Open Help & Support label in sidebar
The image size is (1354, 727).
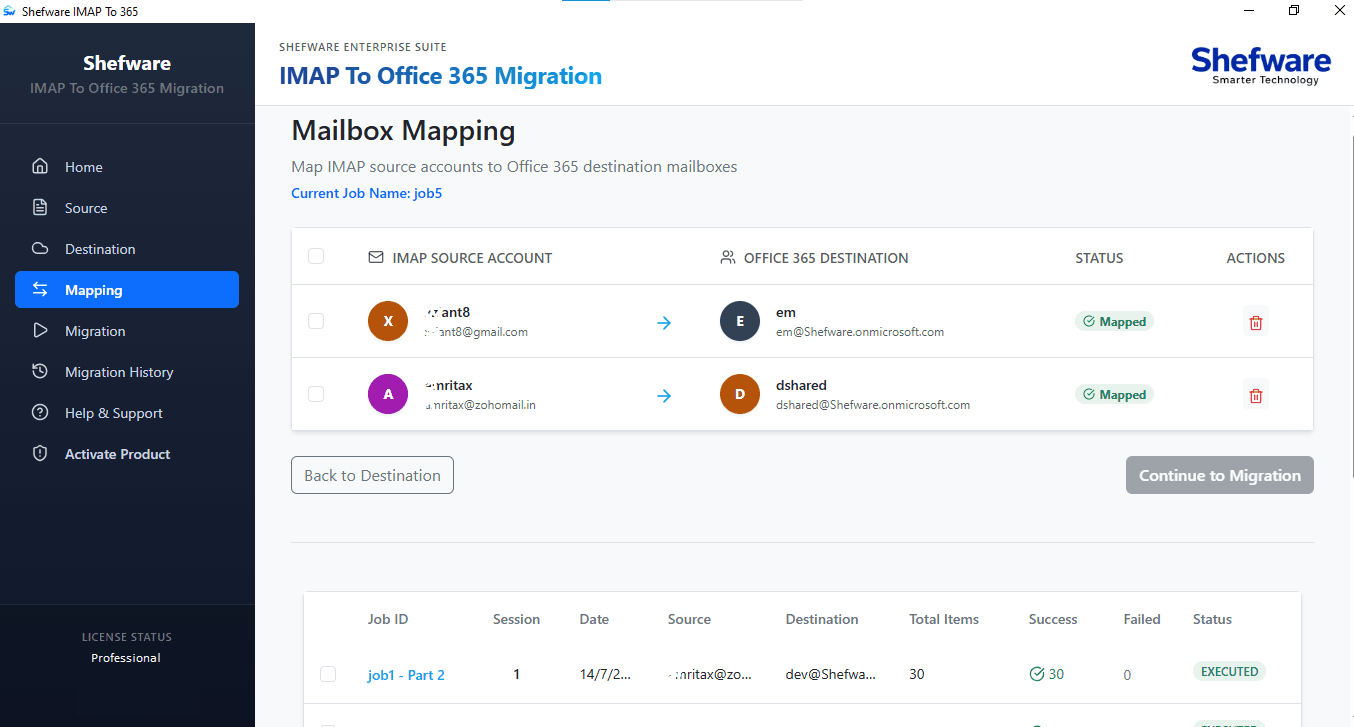click(x=114, y=413)
